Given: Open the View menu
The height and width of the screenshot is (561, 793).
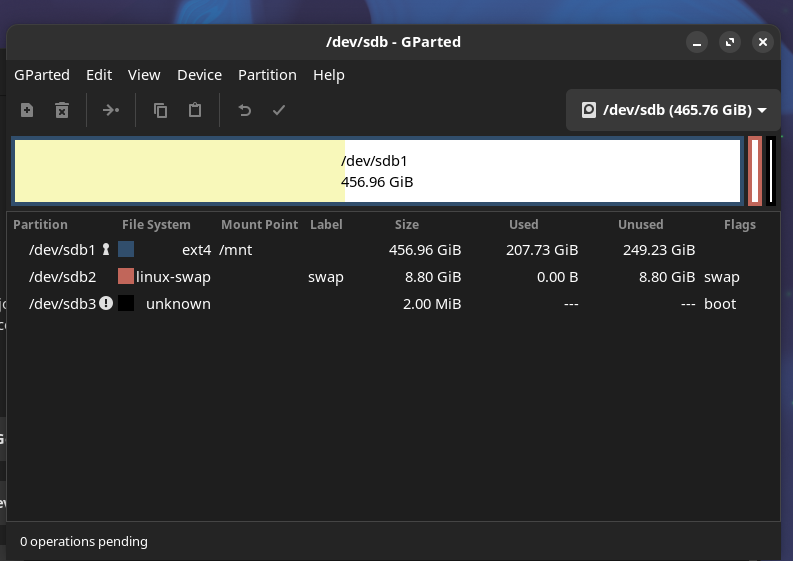Looking at the screenshot, I should pyautogui.click(x=144, y=75).
